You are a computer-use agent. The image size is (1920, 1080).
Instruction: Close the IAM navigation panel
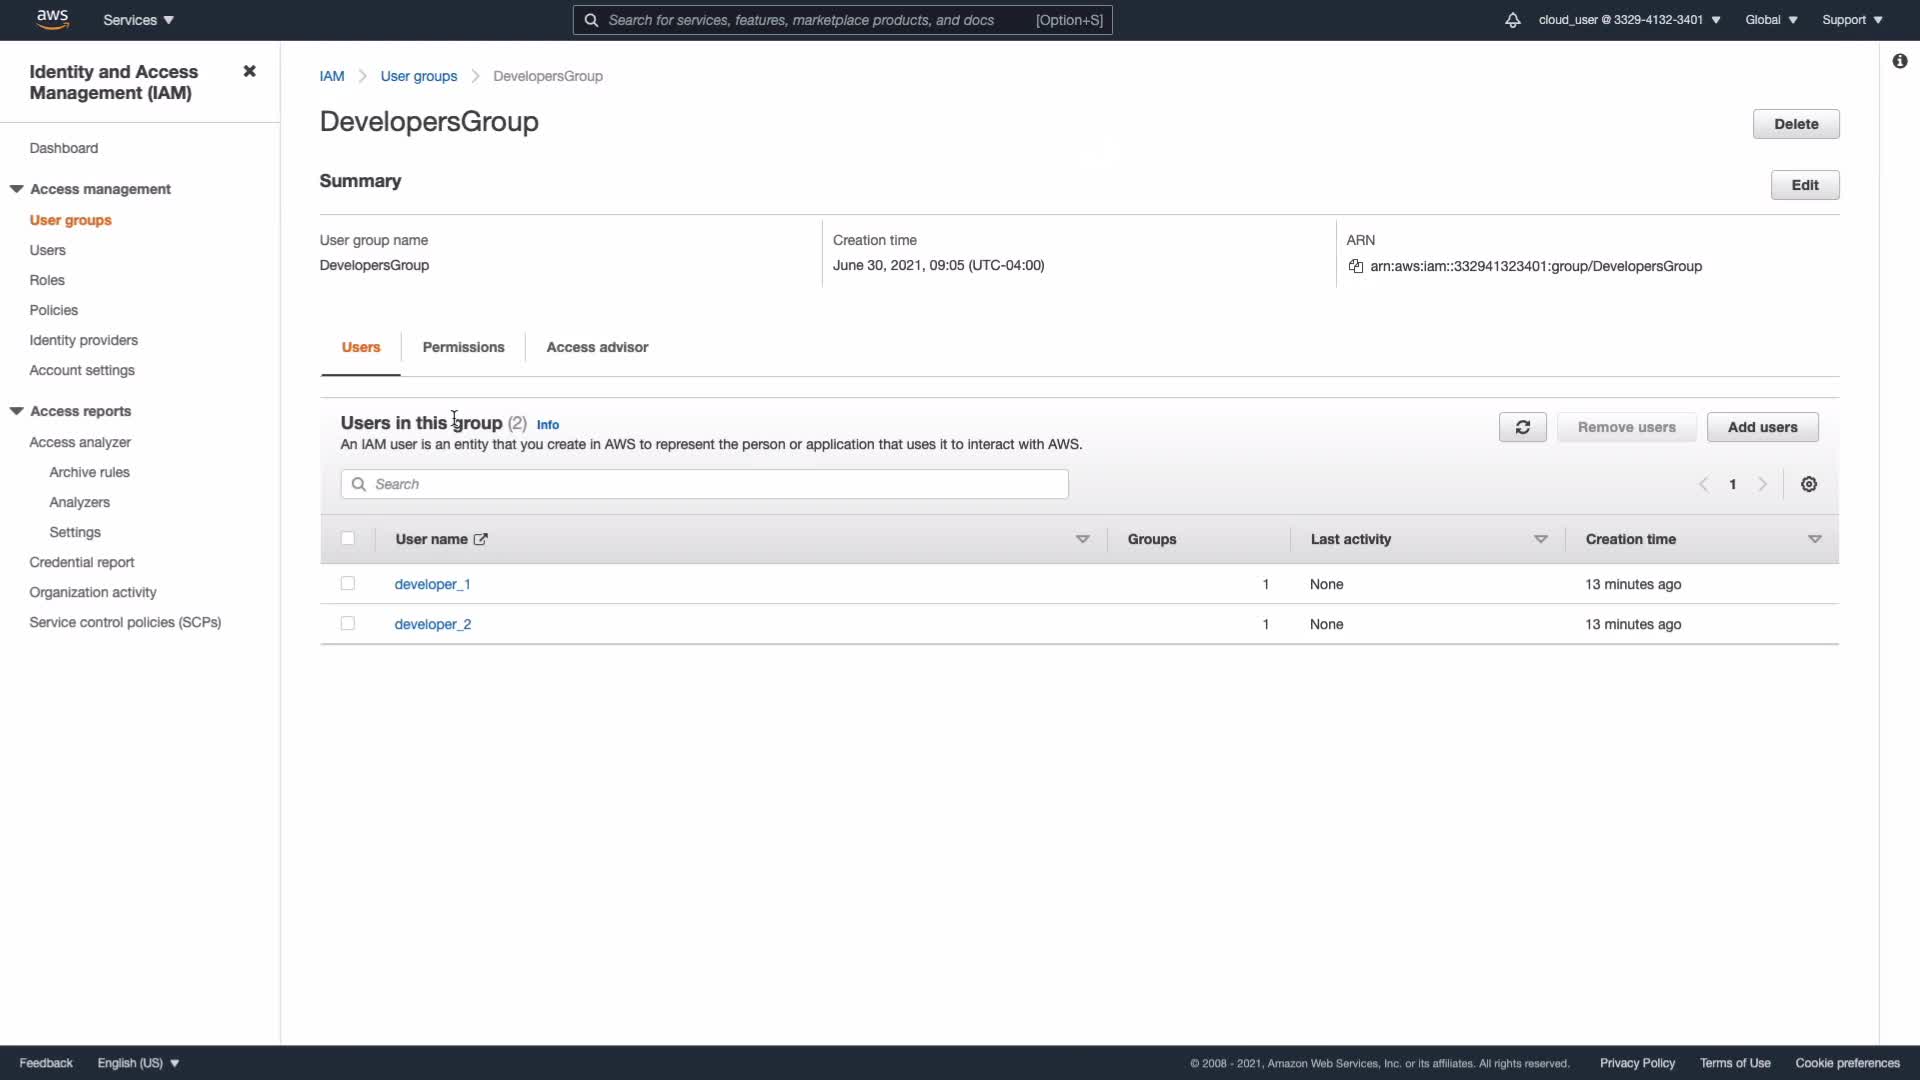[250, 72]
